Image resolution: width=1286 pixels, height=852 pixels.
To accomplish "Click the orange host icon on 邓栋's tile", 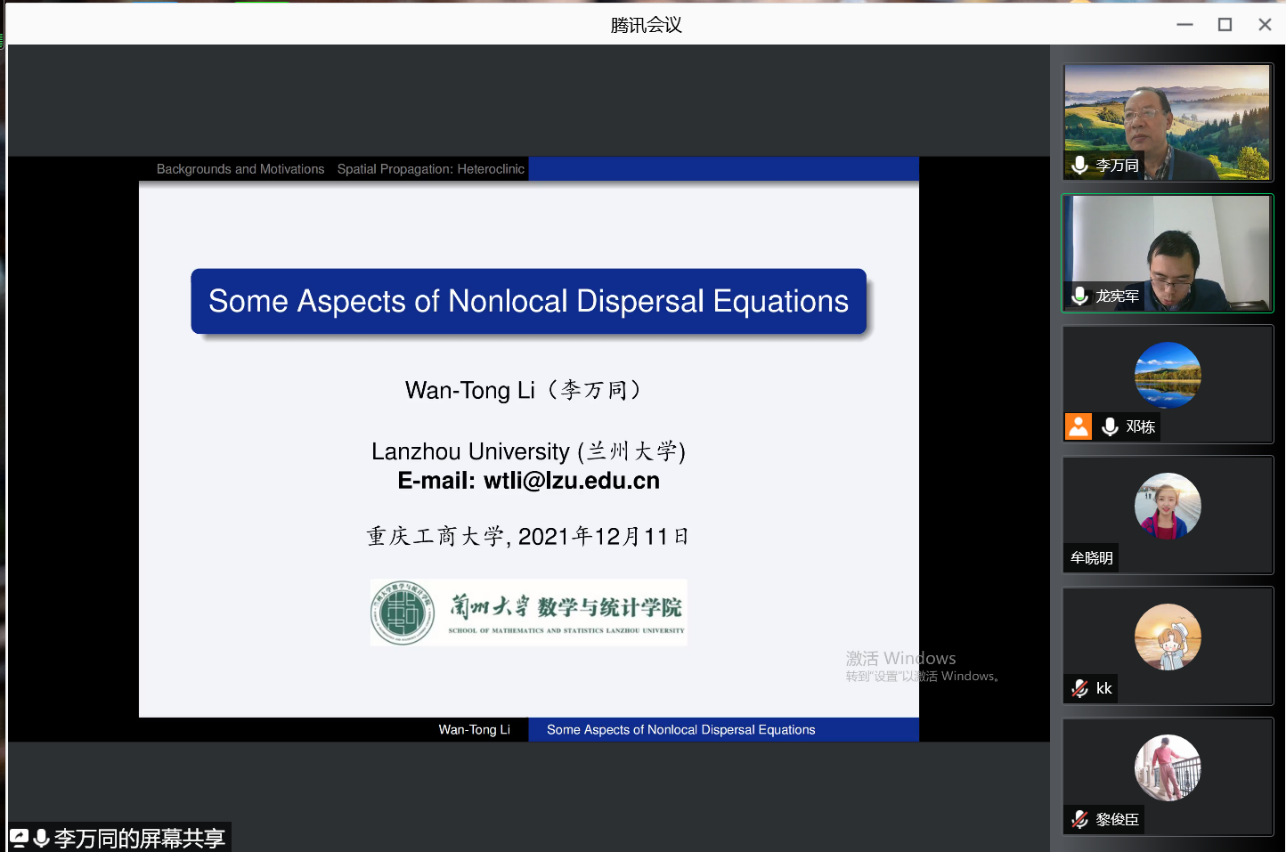I will coord(1078,427).
